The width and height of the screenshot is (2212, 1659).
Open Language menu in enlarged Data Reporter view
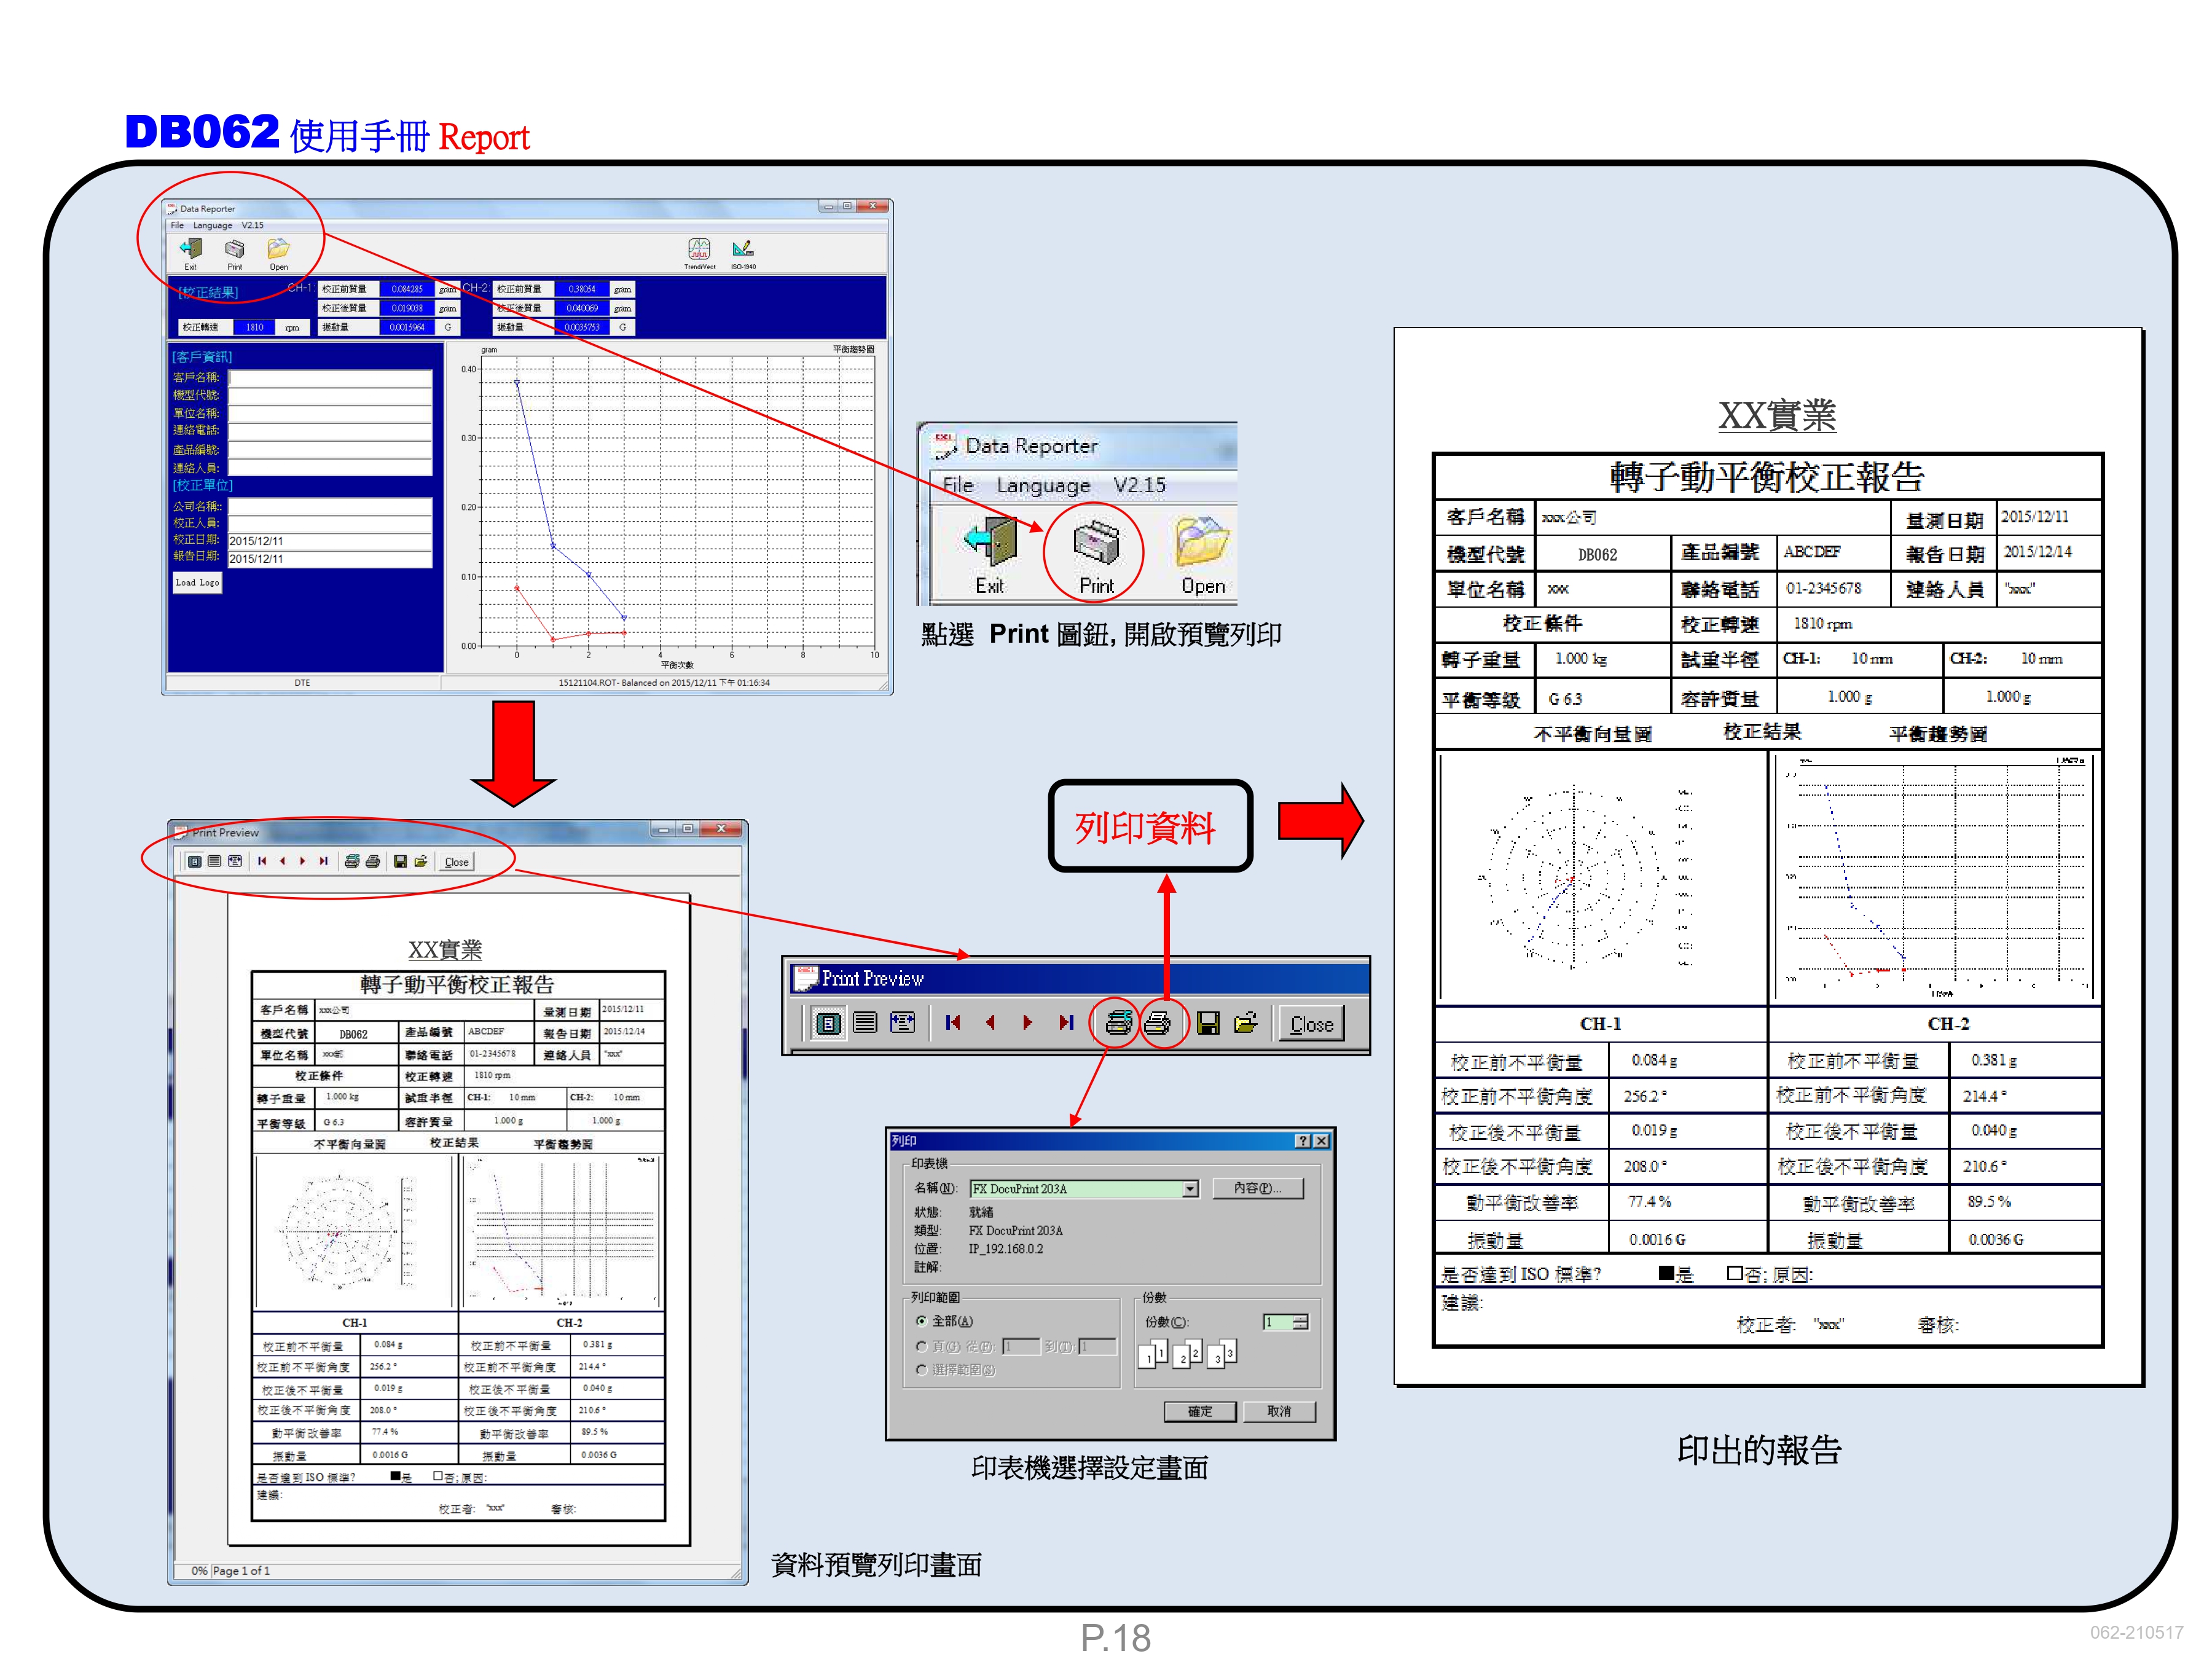[1043, 486]
